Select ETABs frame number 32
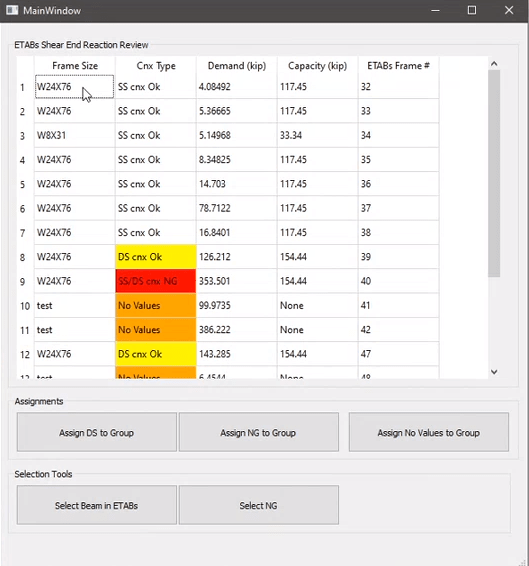 399,87
